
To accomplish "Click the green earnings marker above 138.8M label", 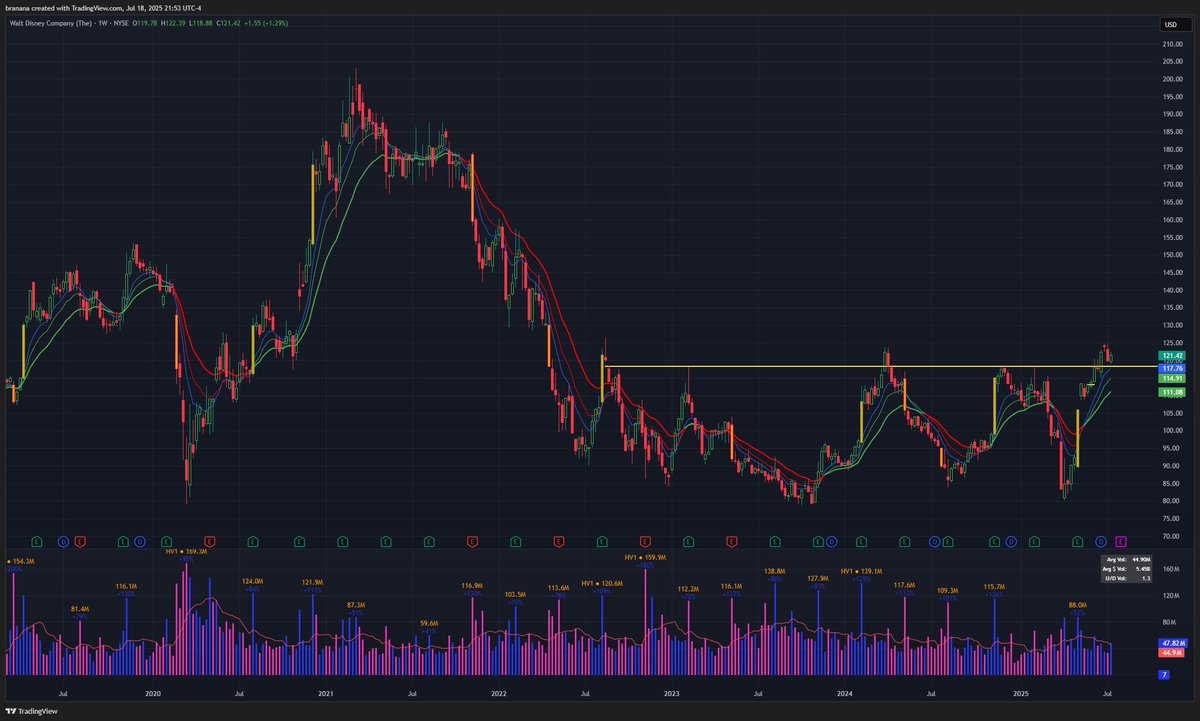I will point(775,541).
